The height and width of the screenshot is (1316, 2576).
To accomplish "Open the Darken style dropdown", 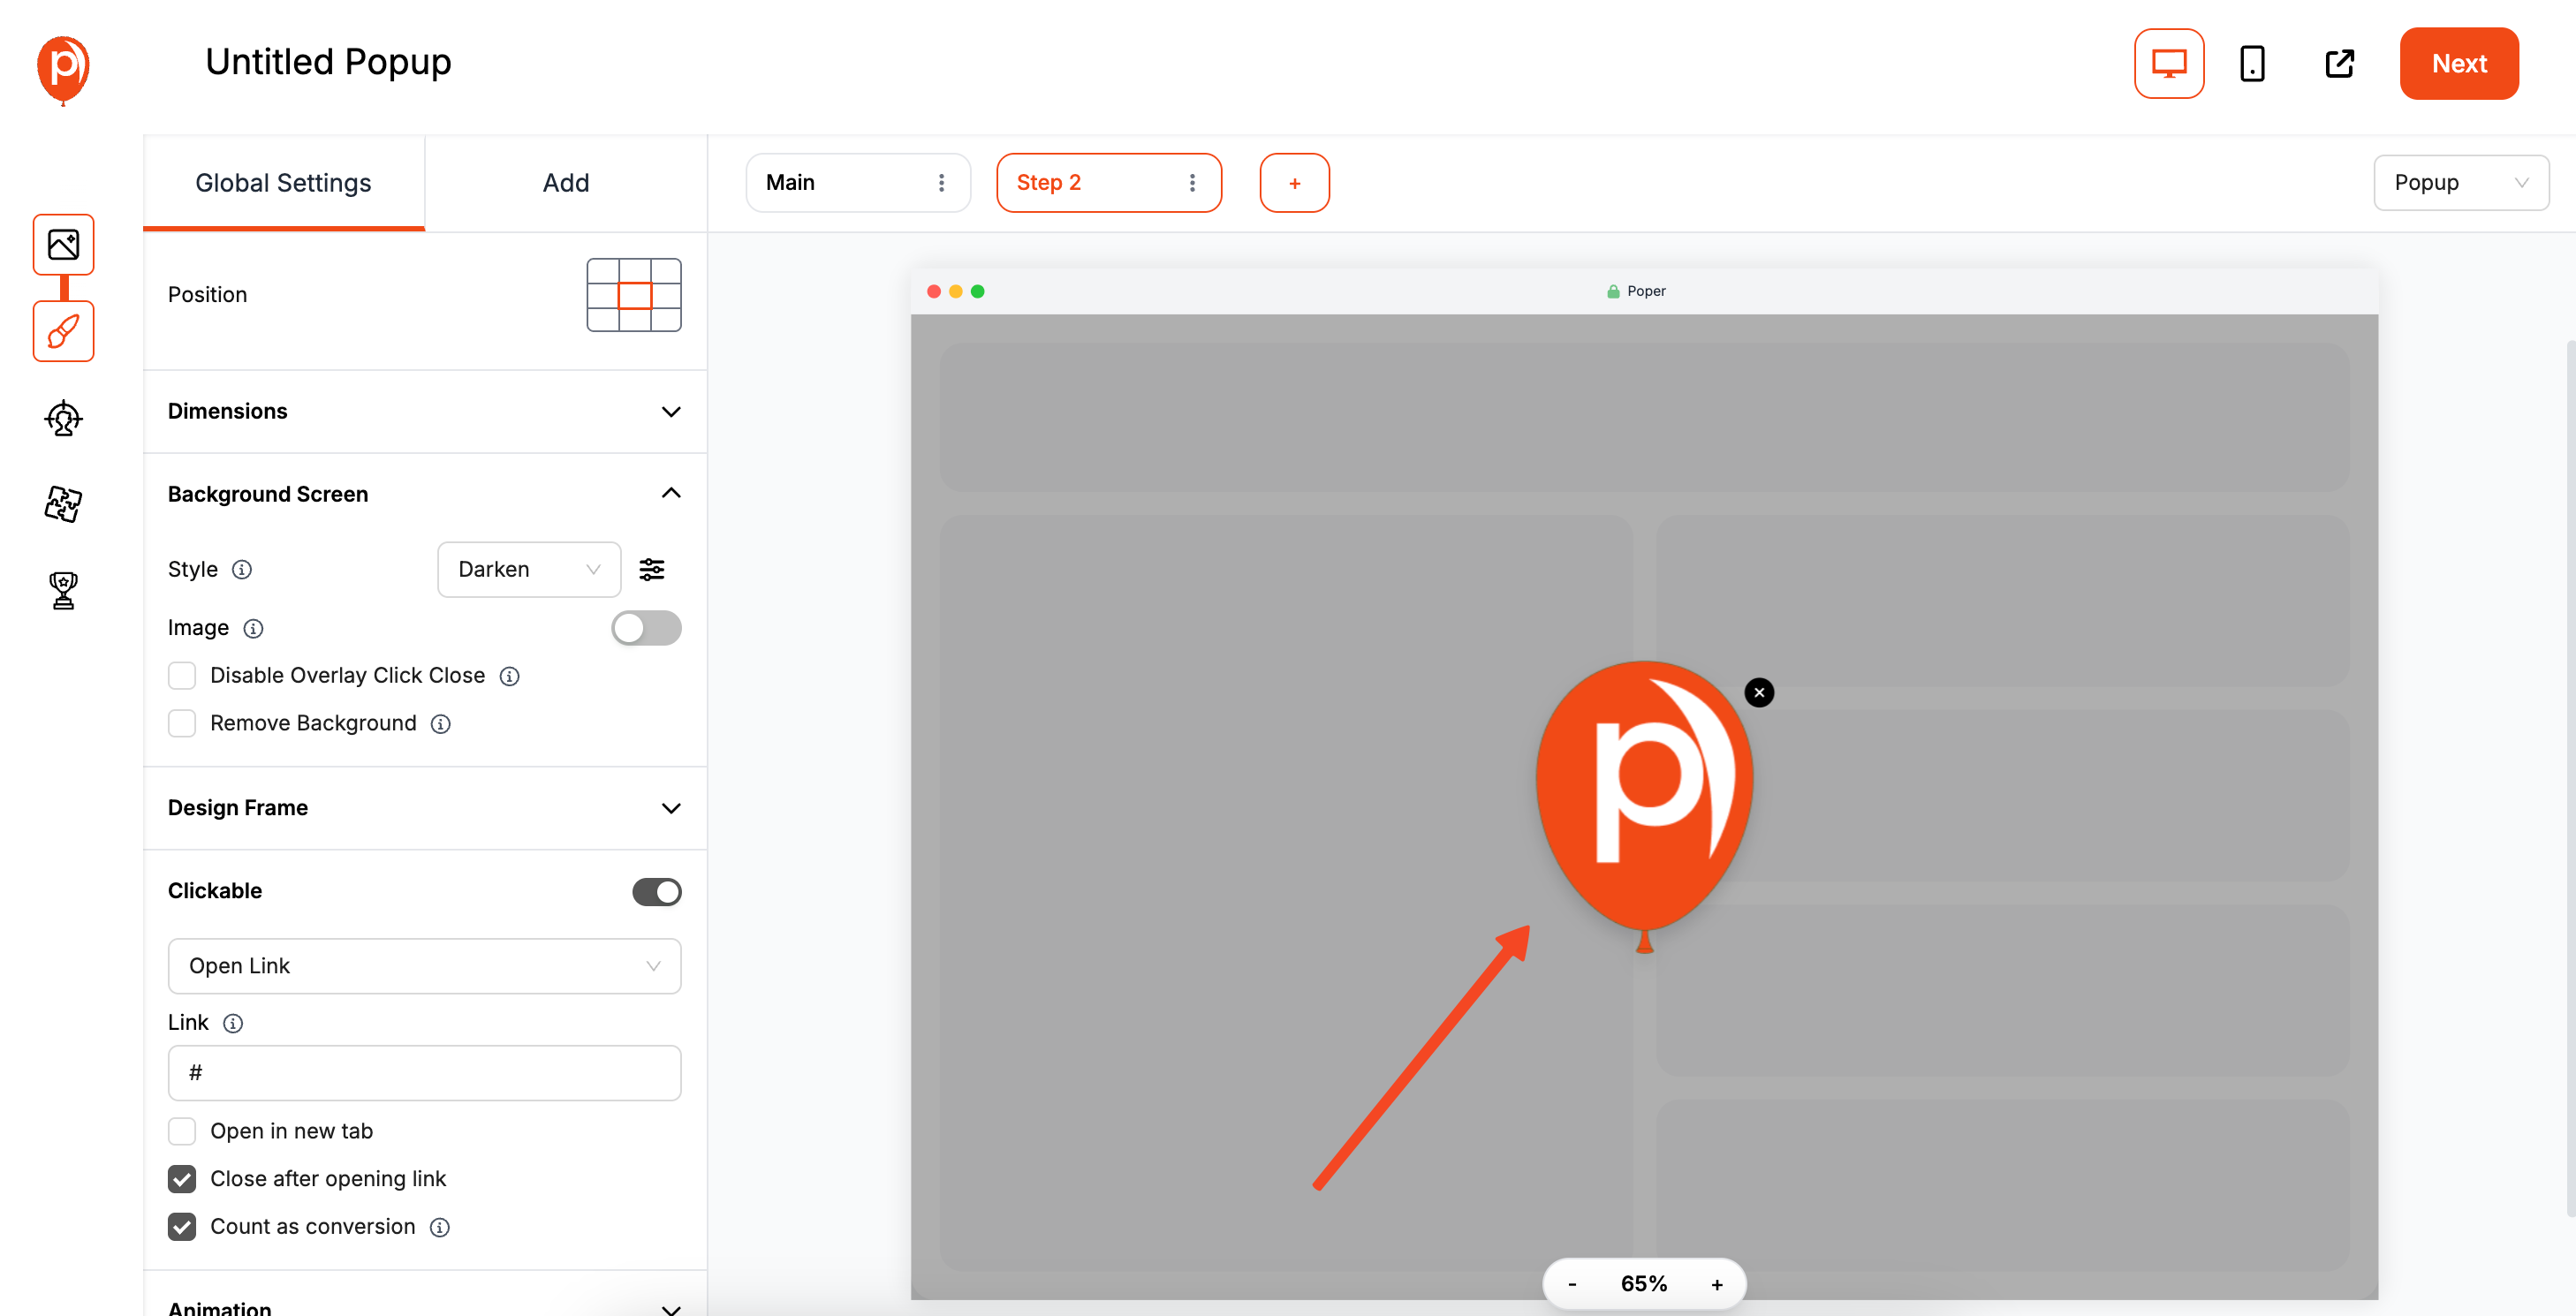I will [529, 570].
